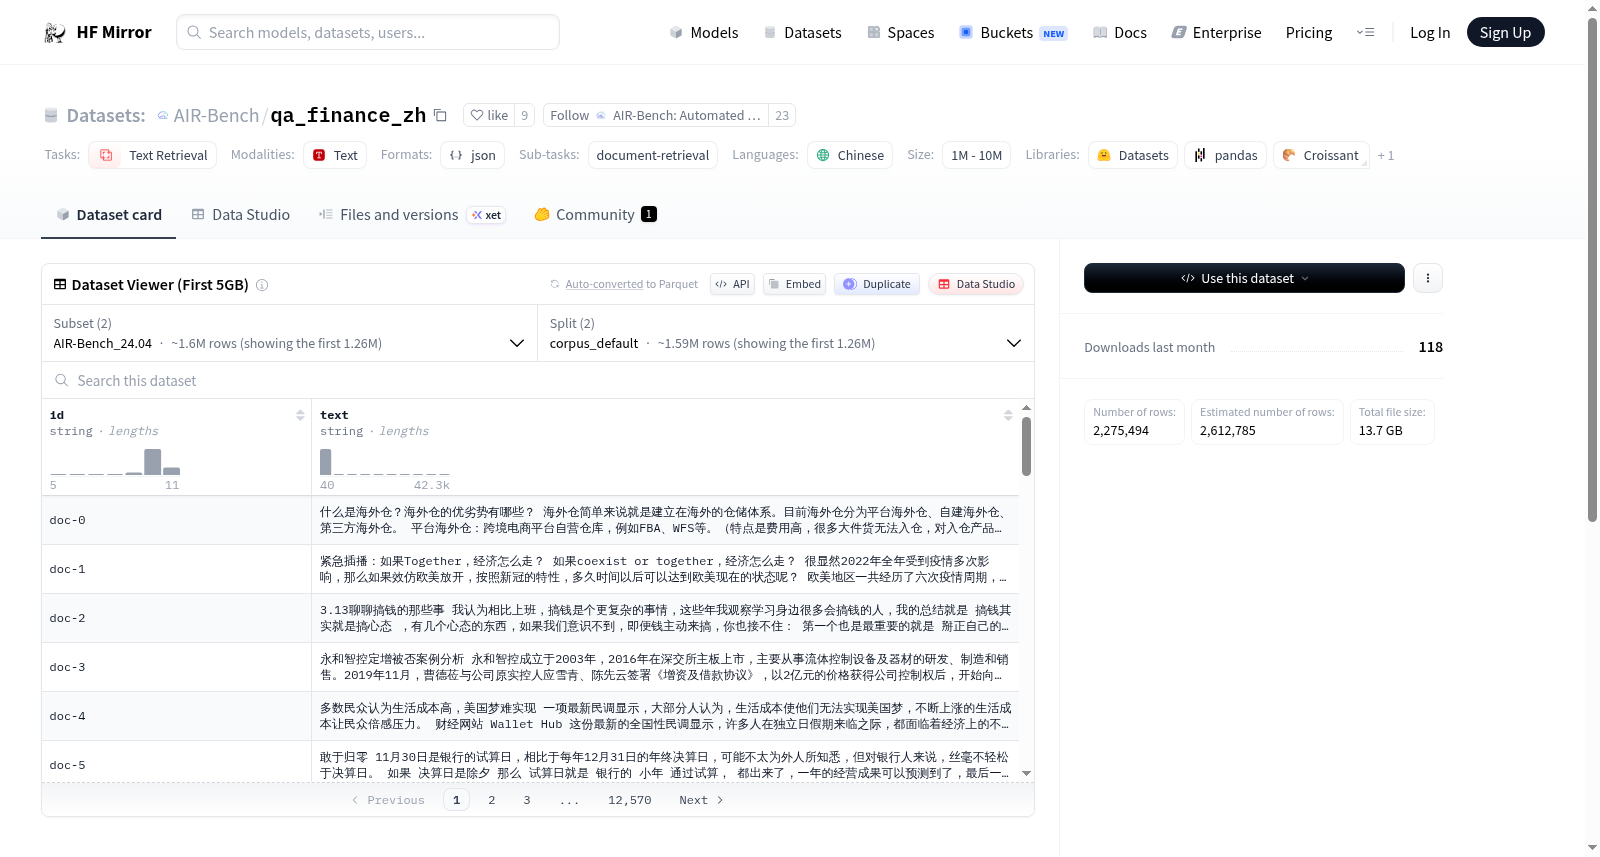Sort by id column arrows
The height and width of the screenshot is (857, 1600).
tap(300, 415)
